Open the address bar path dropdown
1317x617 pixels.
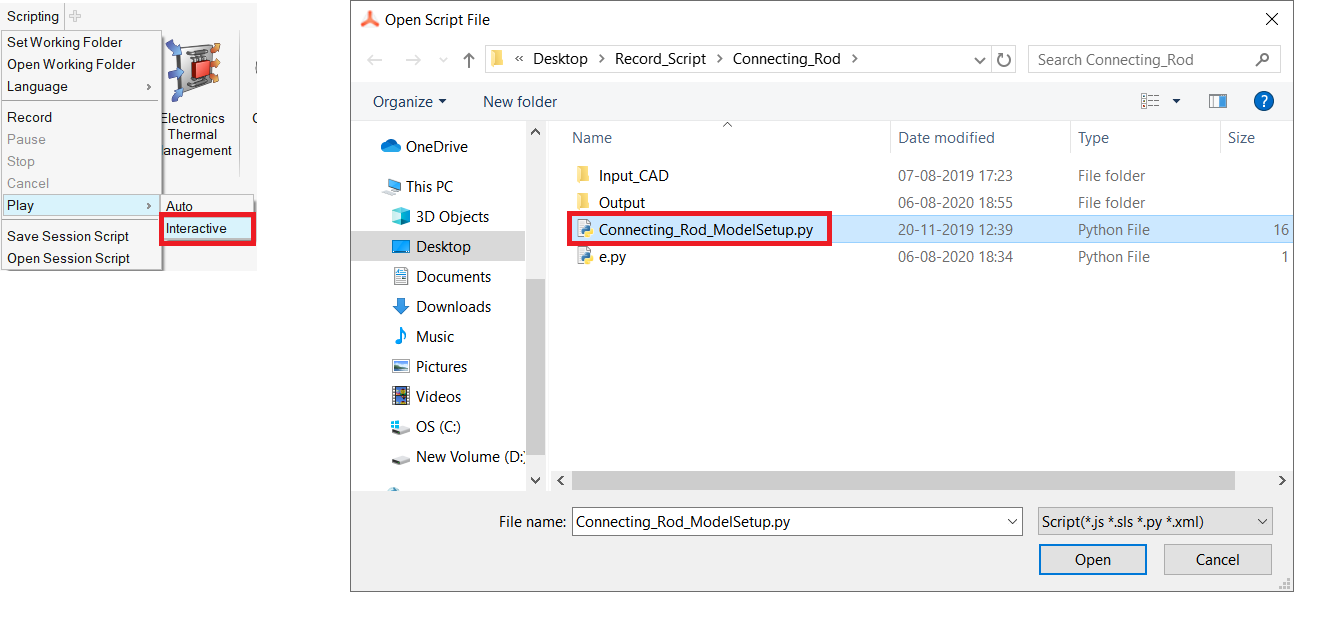pos(980,60)
